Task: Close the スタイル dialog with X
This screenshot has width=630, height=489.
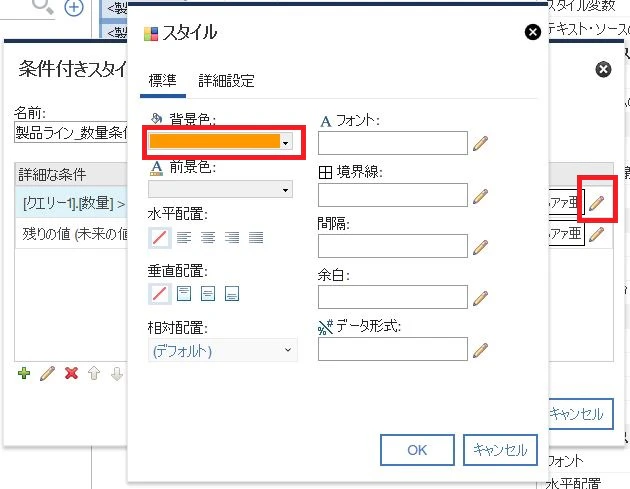Action: point(533,32)
